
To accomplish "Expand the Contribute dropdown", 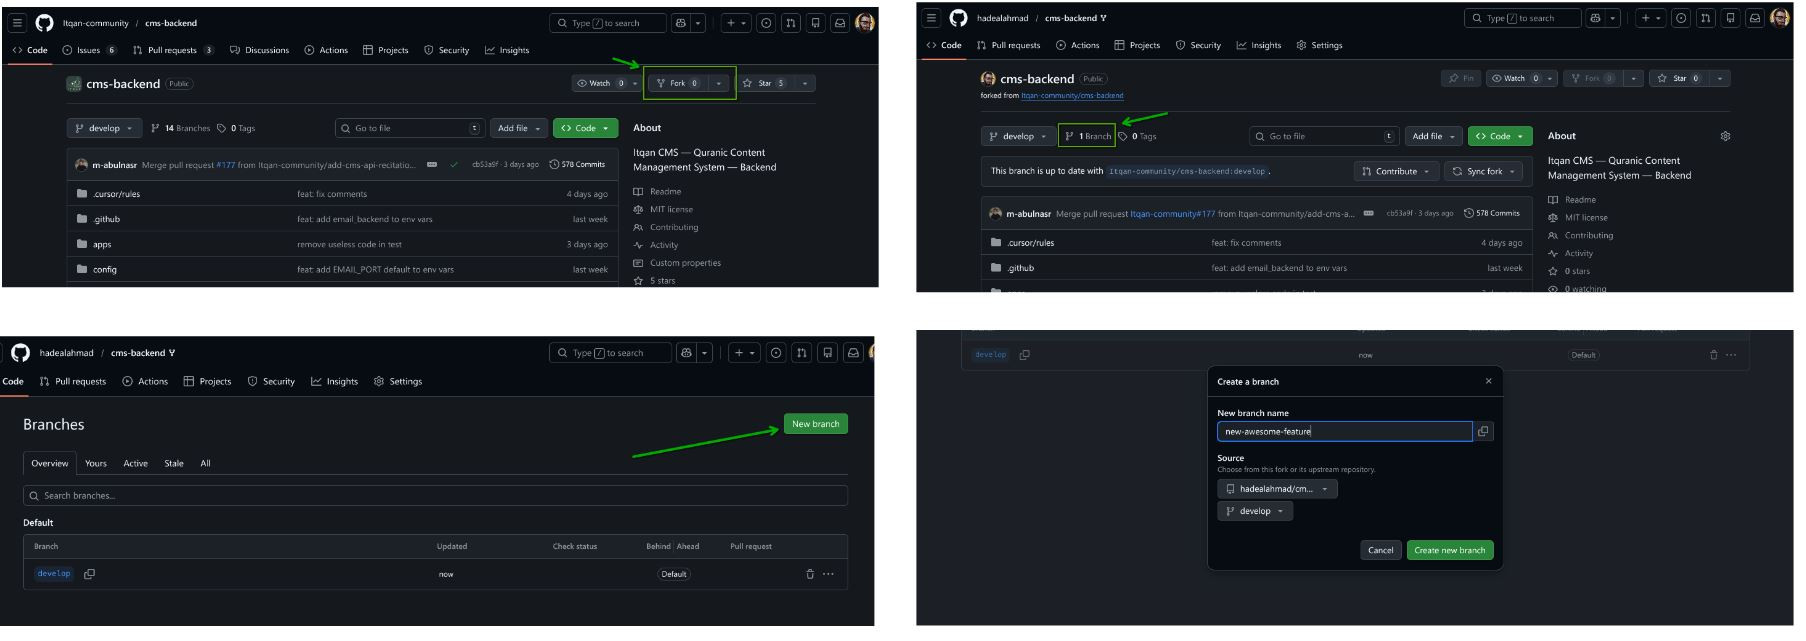I will (x=1396, y=171).
